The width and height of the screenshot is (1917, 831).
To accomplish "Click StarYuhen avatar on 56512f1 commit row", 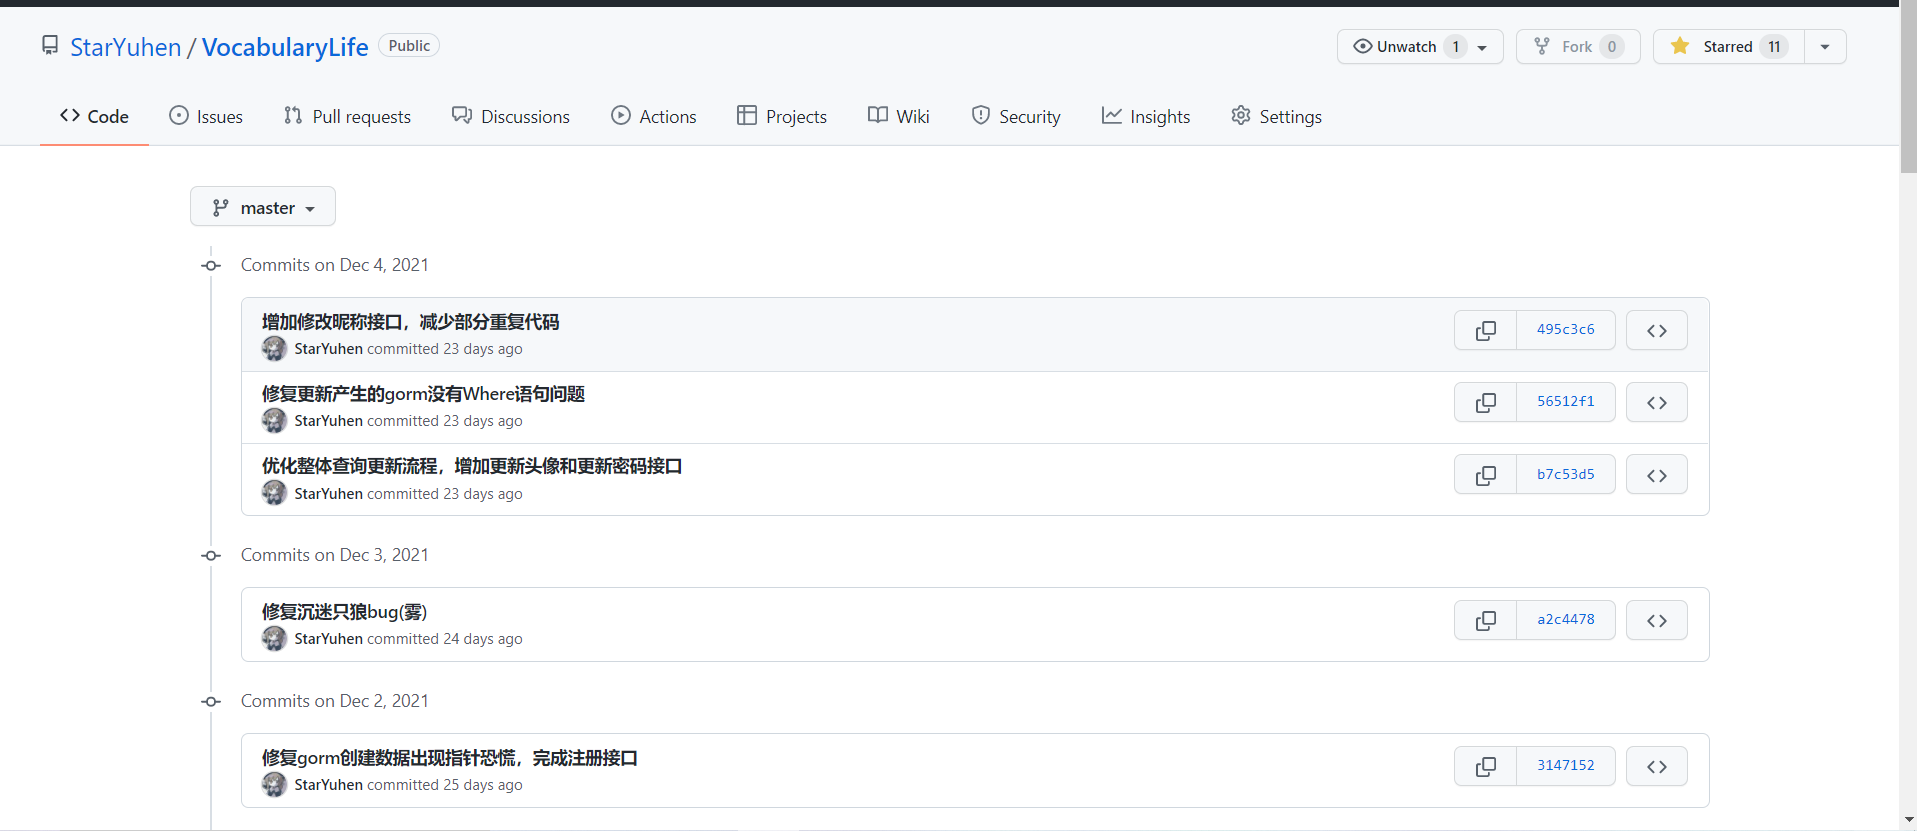I will tap(274, 421).
